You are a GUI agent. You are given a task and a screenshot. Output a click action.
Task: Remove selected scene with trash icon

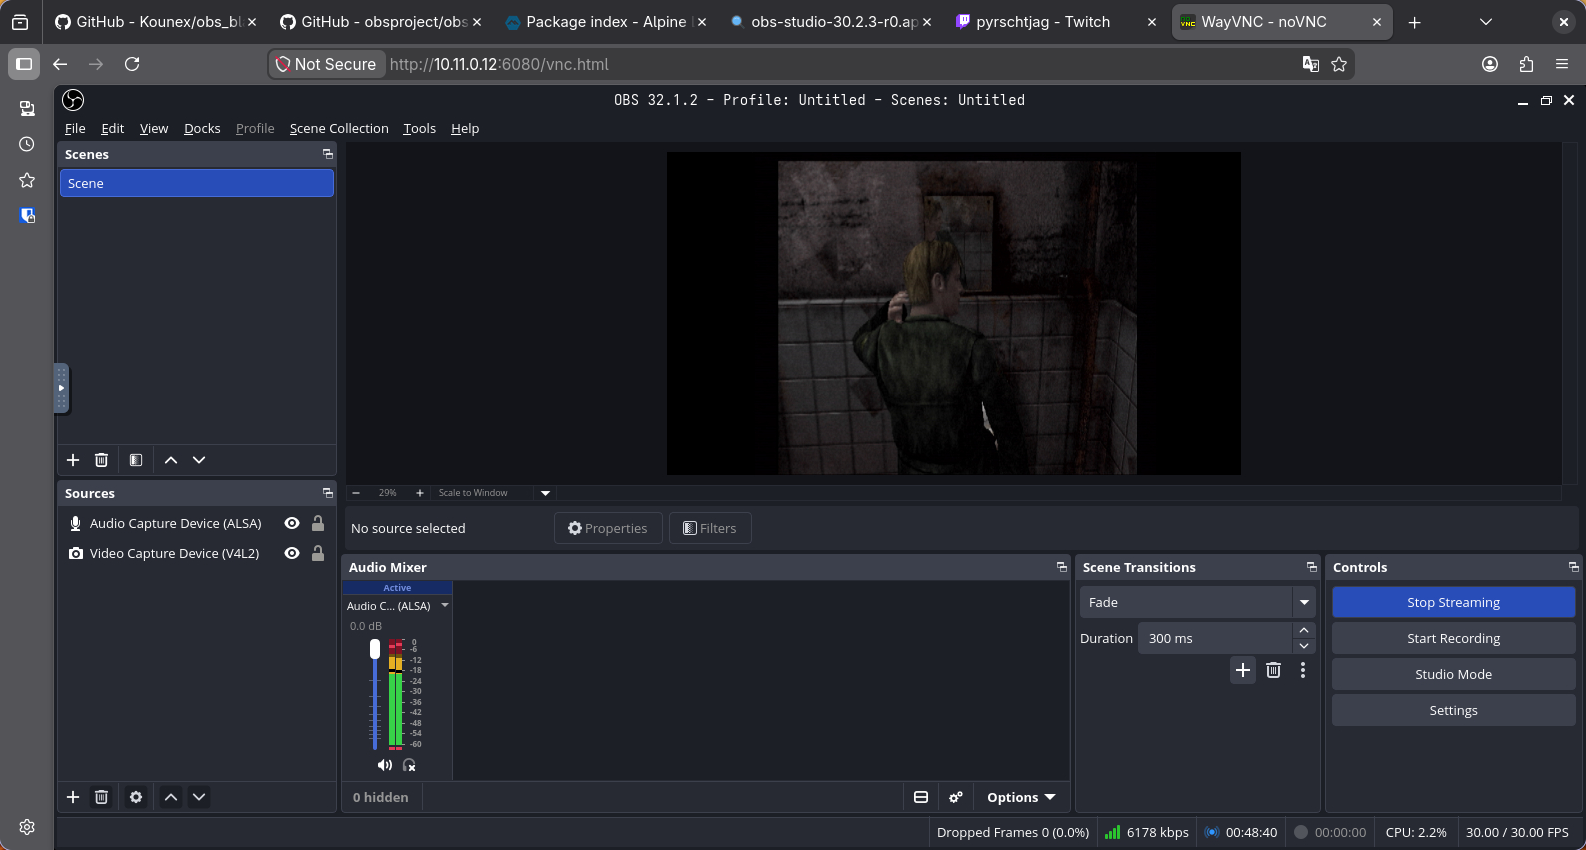point(101,460)
